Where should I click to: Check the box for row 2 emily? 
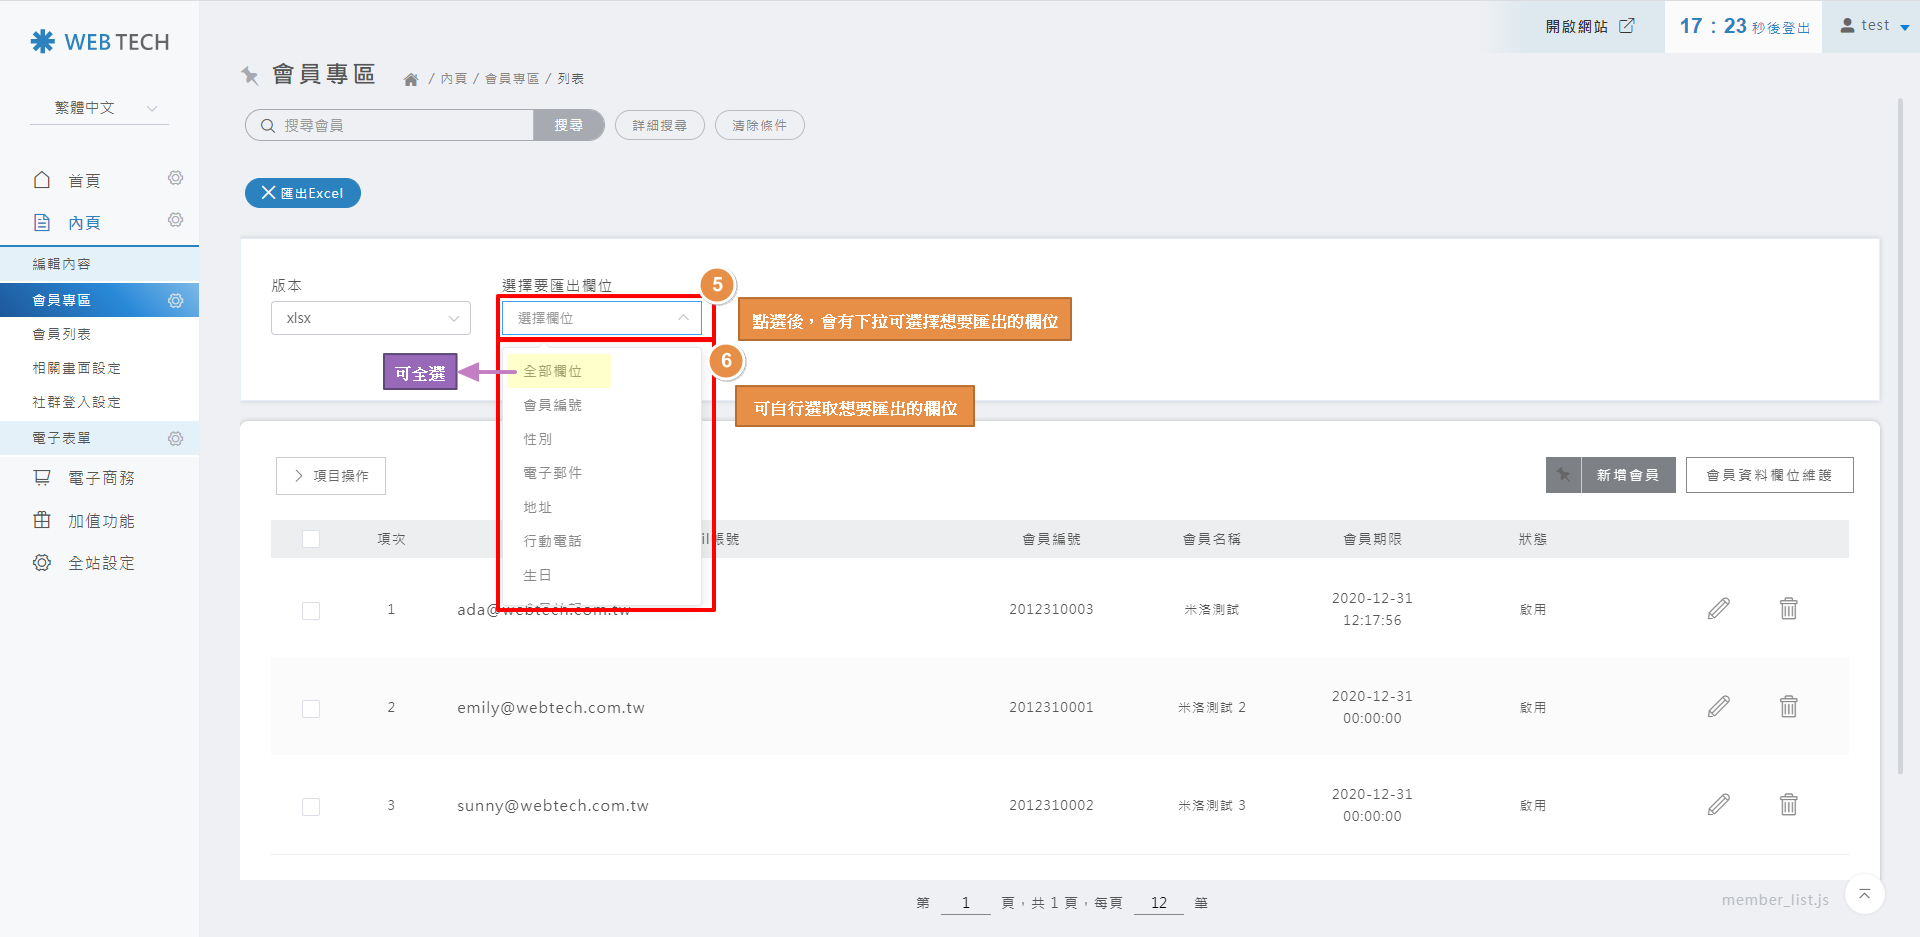(311, 709)
